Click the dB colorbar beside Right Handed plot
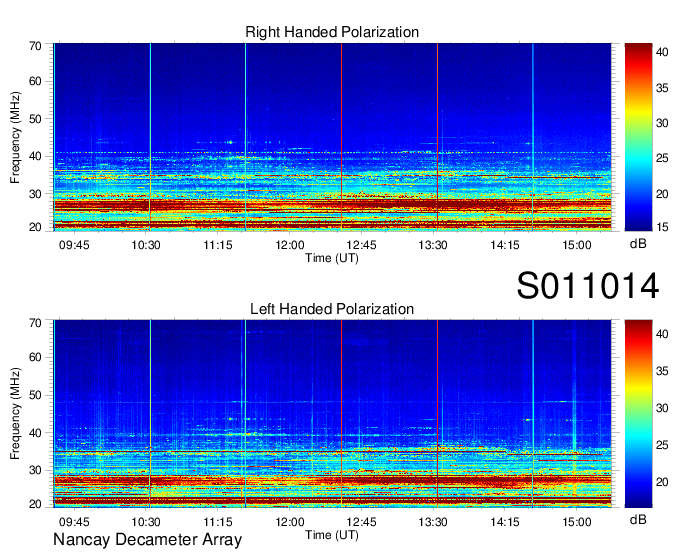The image size is (680, 552). click(638, 137)
